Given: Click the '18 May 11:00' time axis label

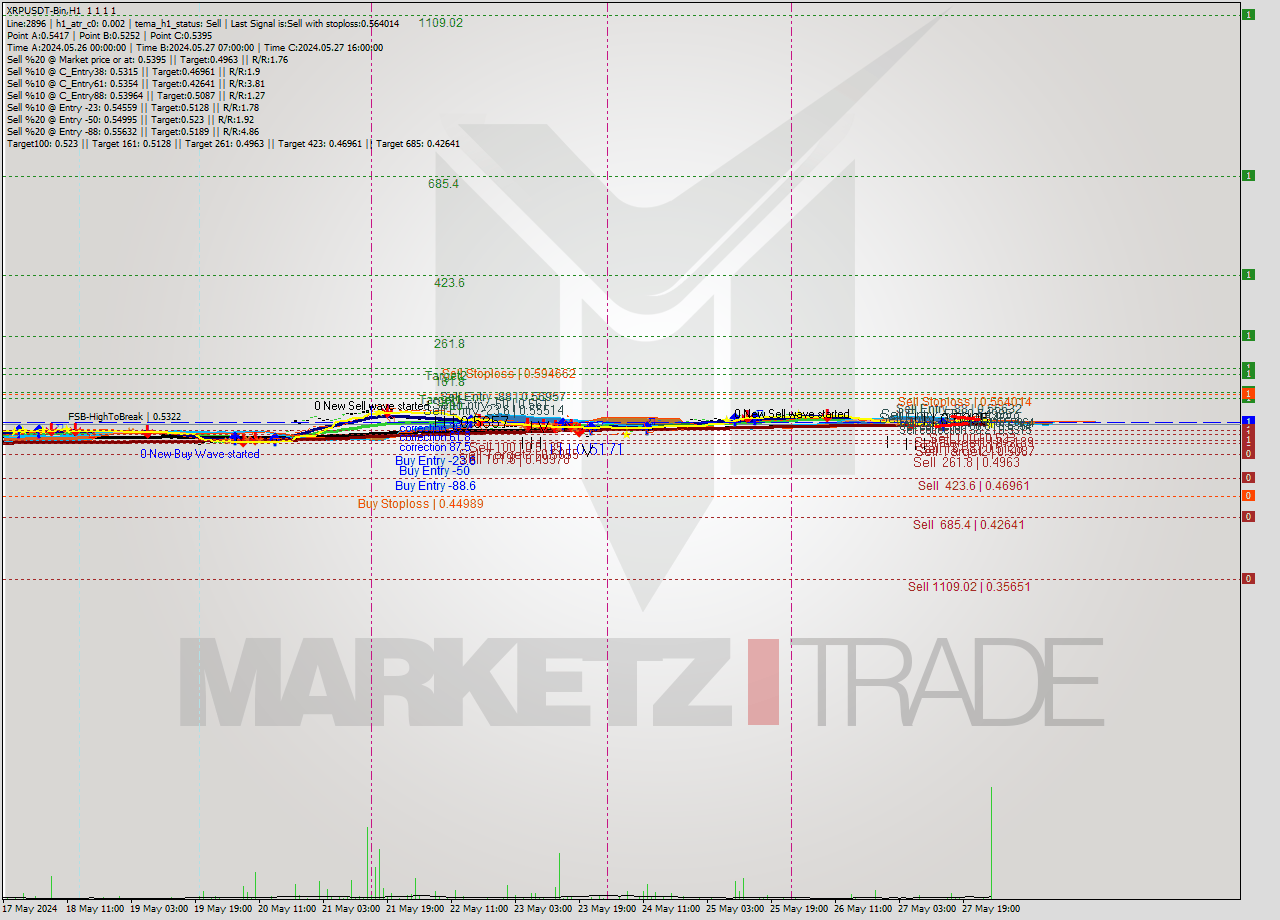Looking at the screenshot, I should point(95,909).
